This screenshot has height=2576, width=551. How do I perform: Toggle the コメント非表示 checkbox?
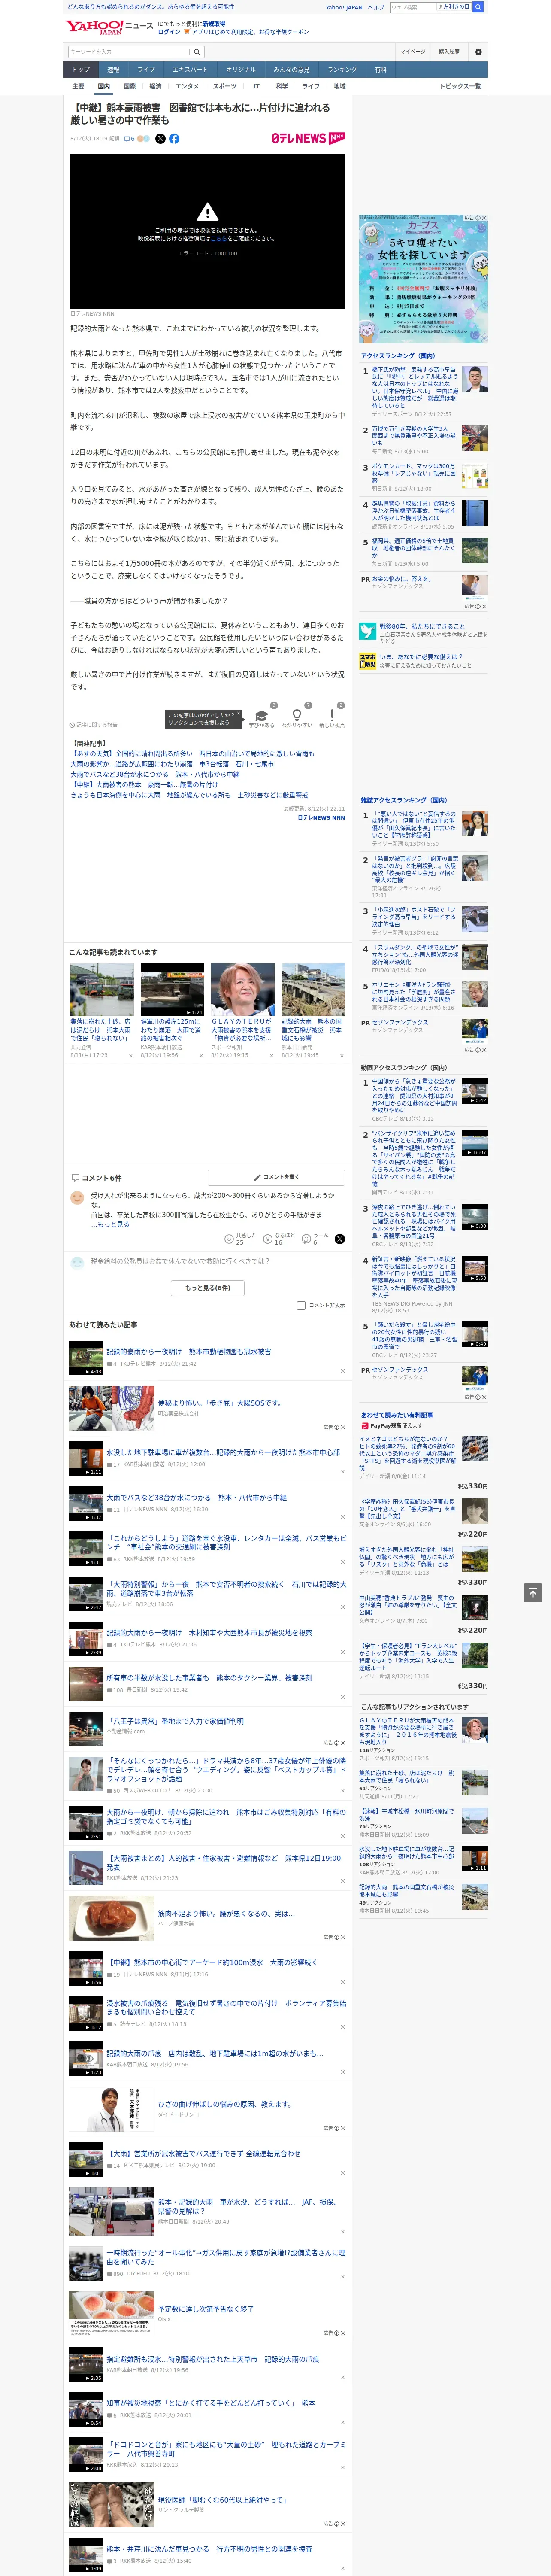click(x=301, y=1305)
